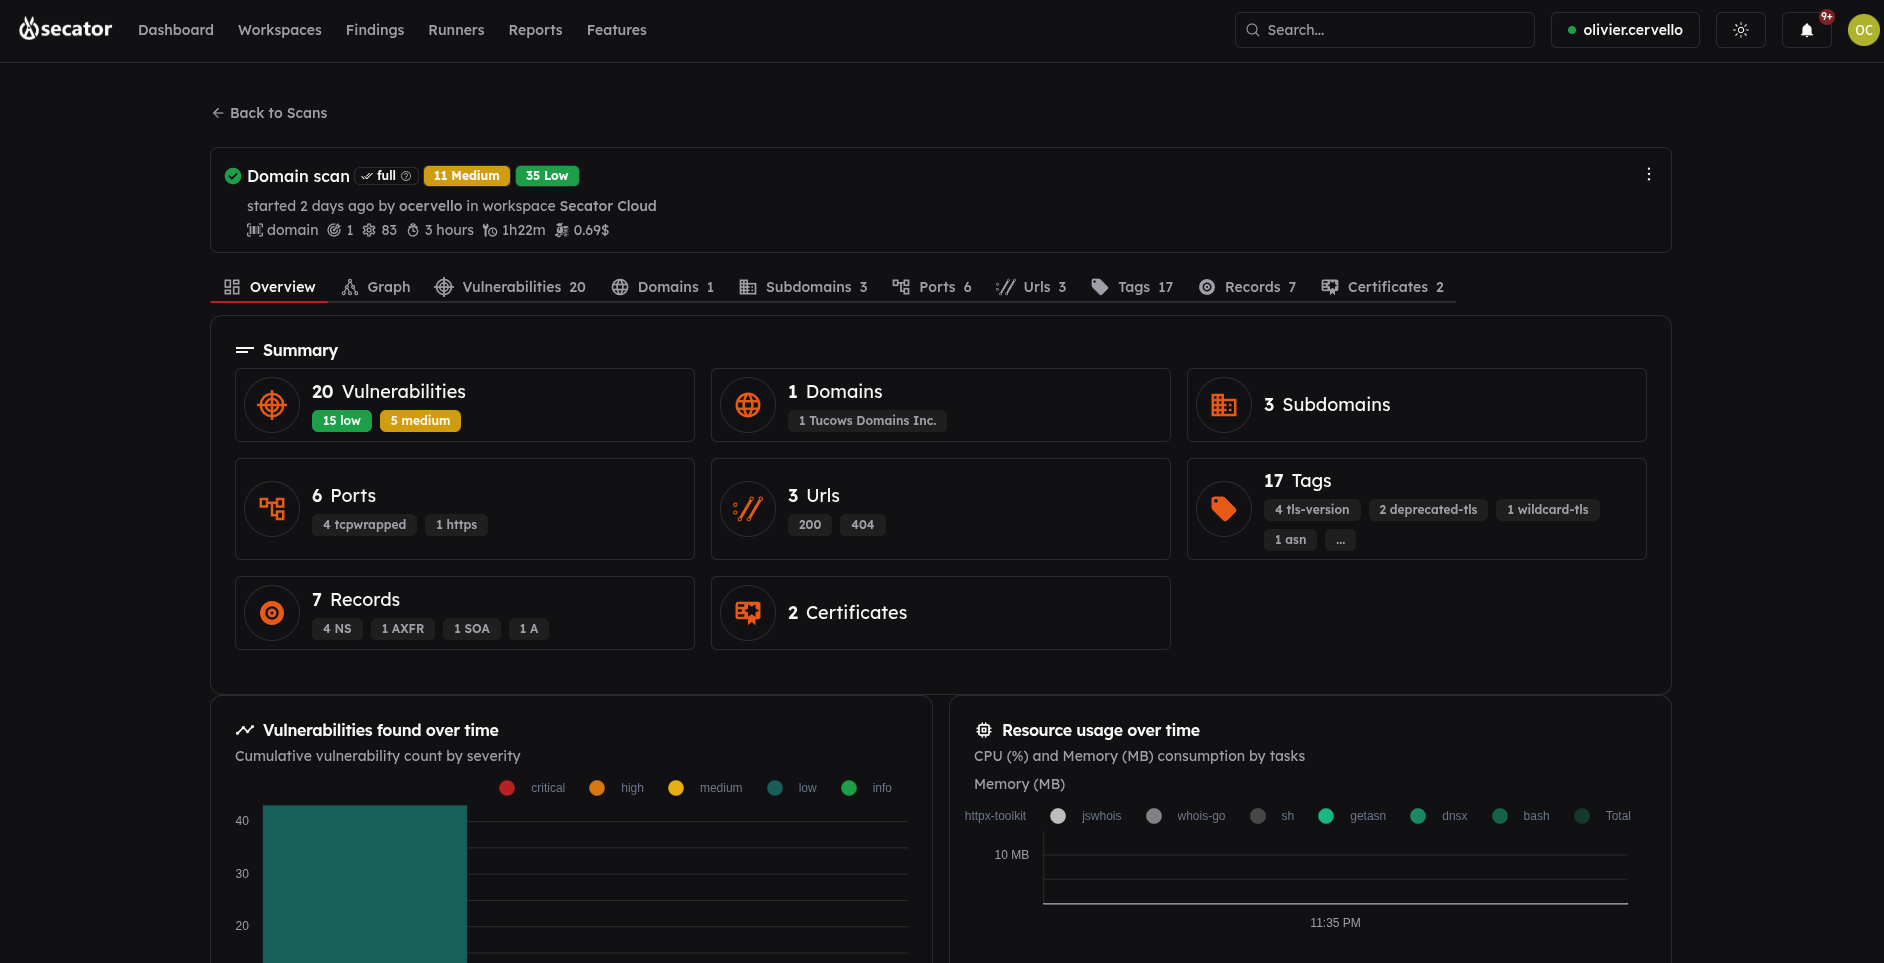1884x963 pixels.
Task: Click the stopwatch icon beside 3 hours
Action: point(413,230)
